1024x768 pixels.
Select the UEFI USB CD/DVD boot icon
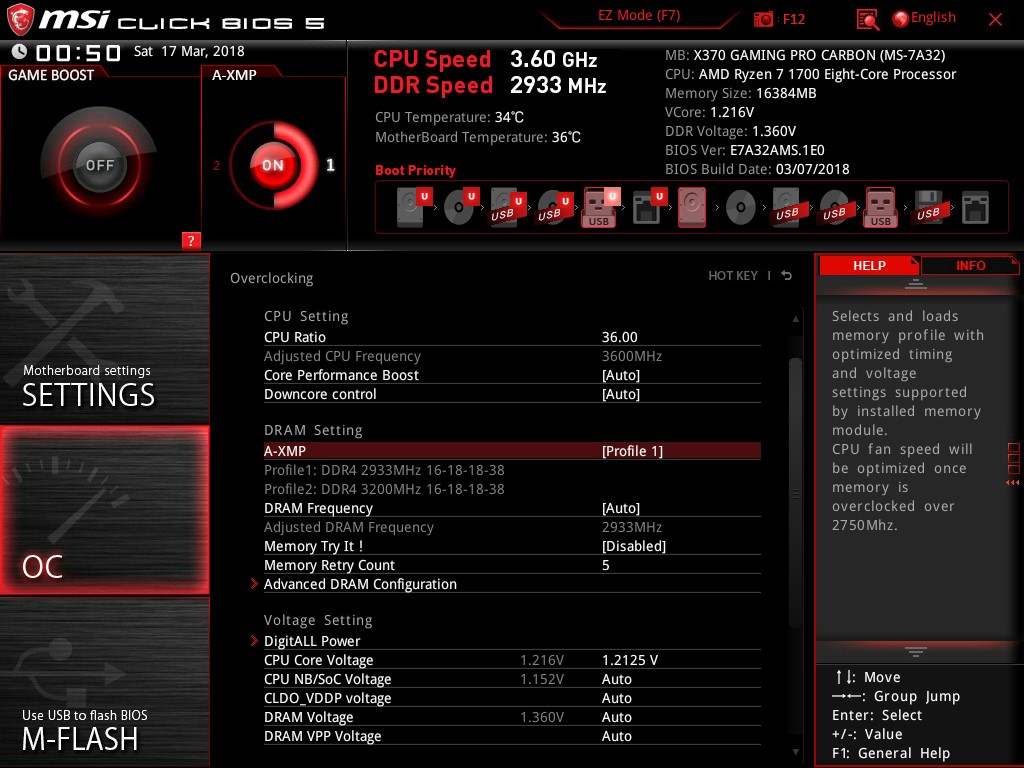click(554, 207)
